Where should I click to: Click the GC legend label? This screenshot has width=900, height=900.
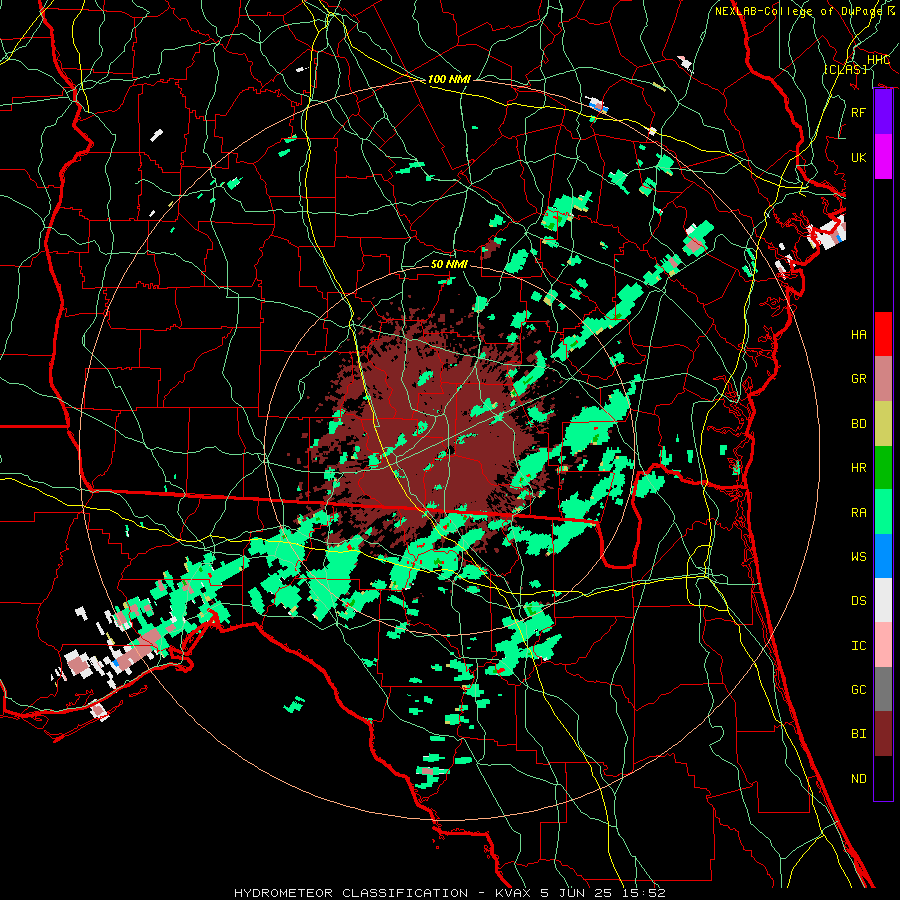pos(858,690)
